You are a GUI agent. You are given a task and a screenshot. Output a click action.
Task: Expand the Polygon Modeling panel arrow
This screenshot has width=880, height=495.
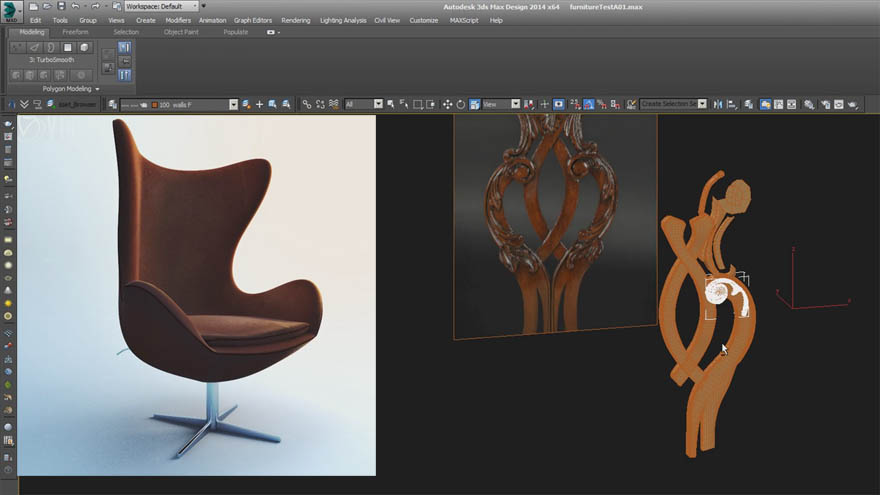tap(97, 89)
